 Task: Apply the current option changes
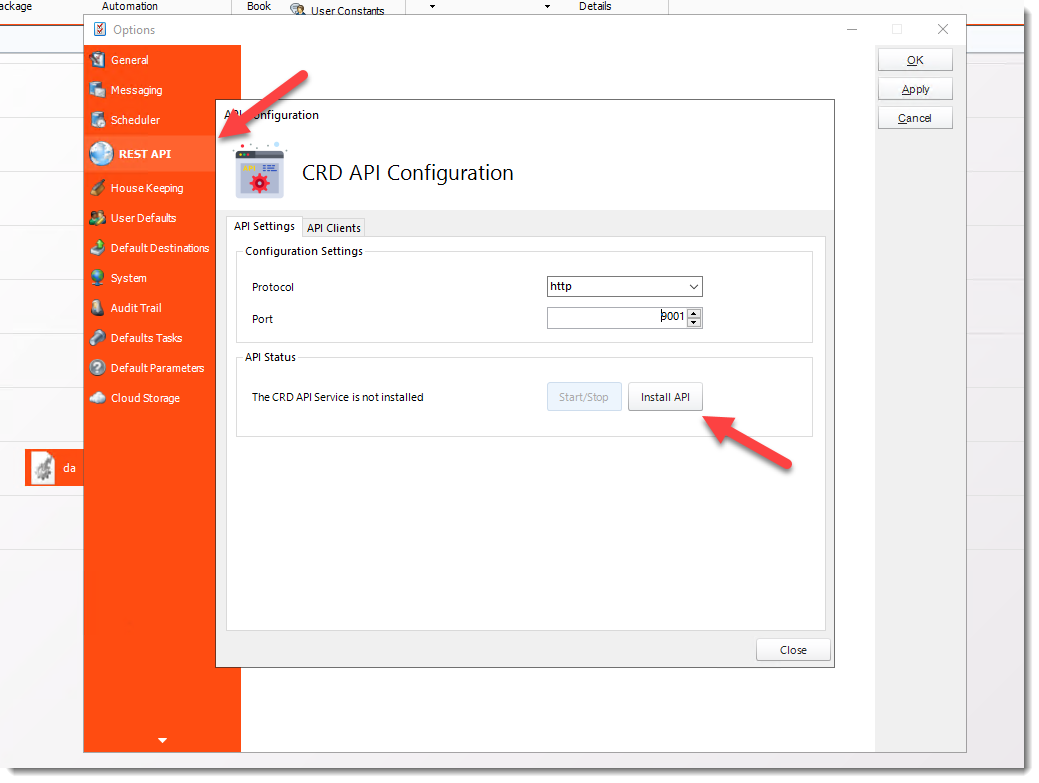tap(914, 88)
